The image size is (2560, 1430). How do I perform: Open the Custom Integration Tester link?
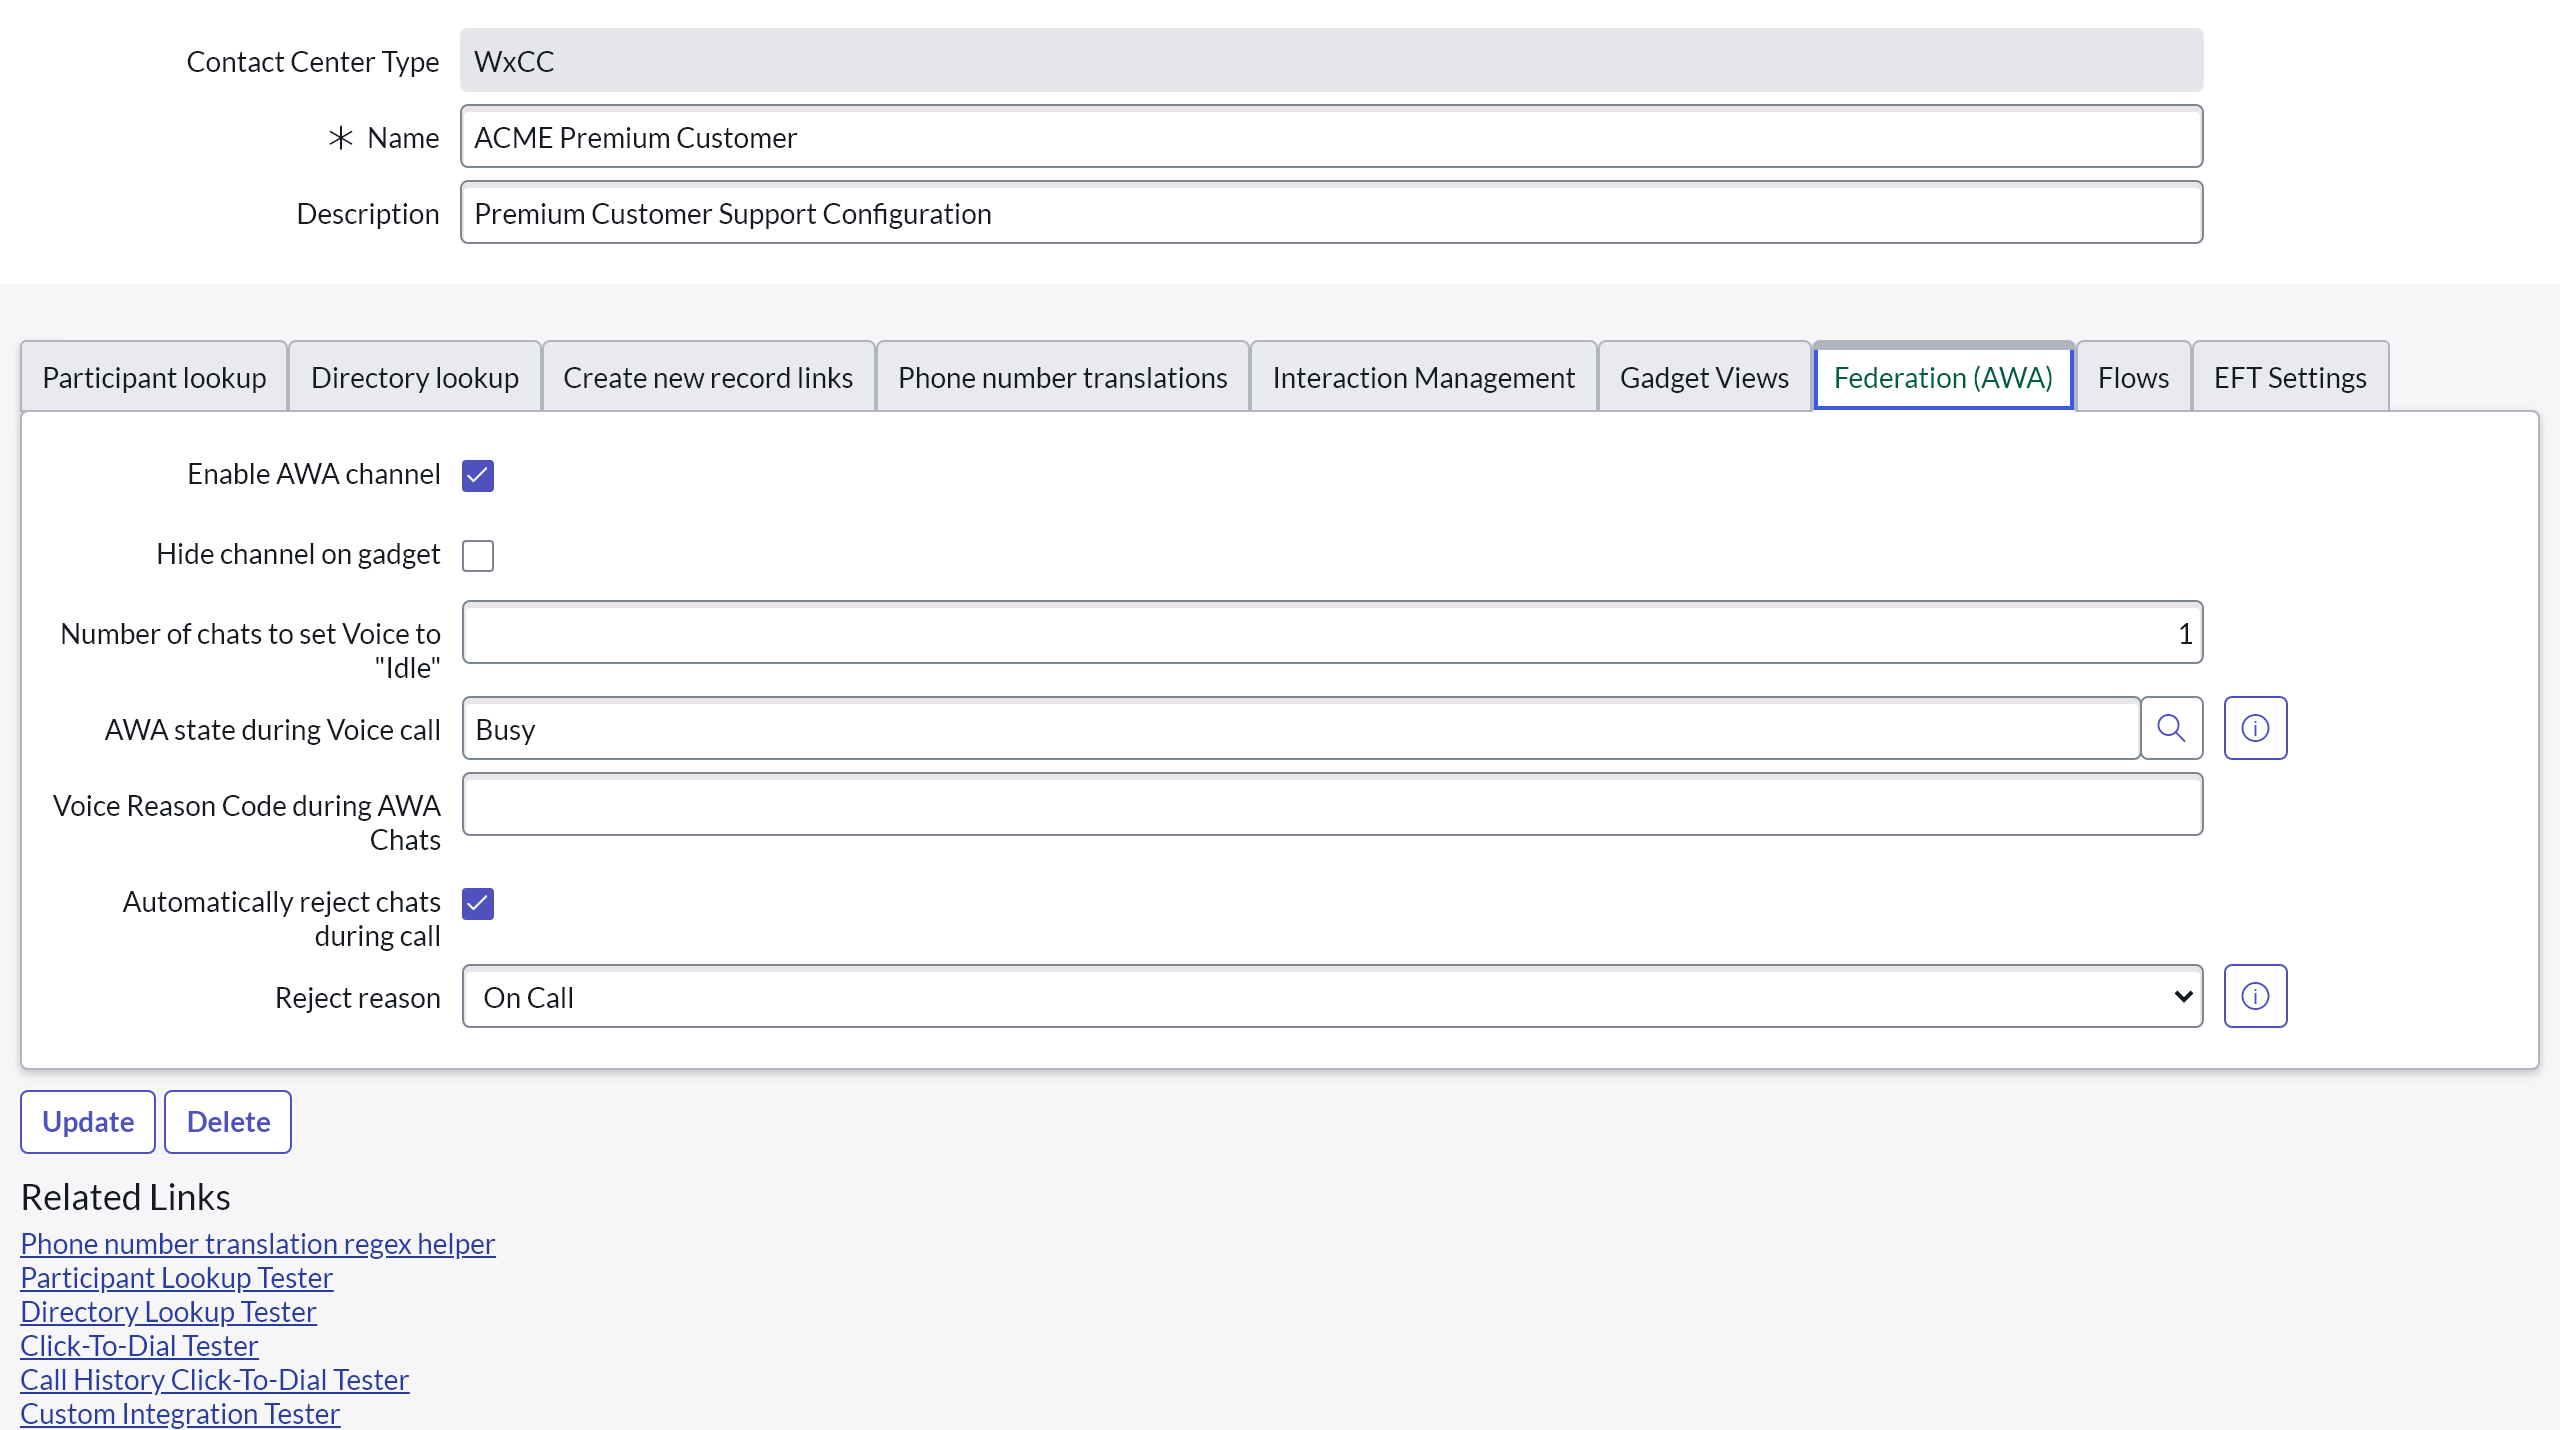180,1413
